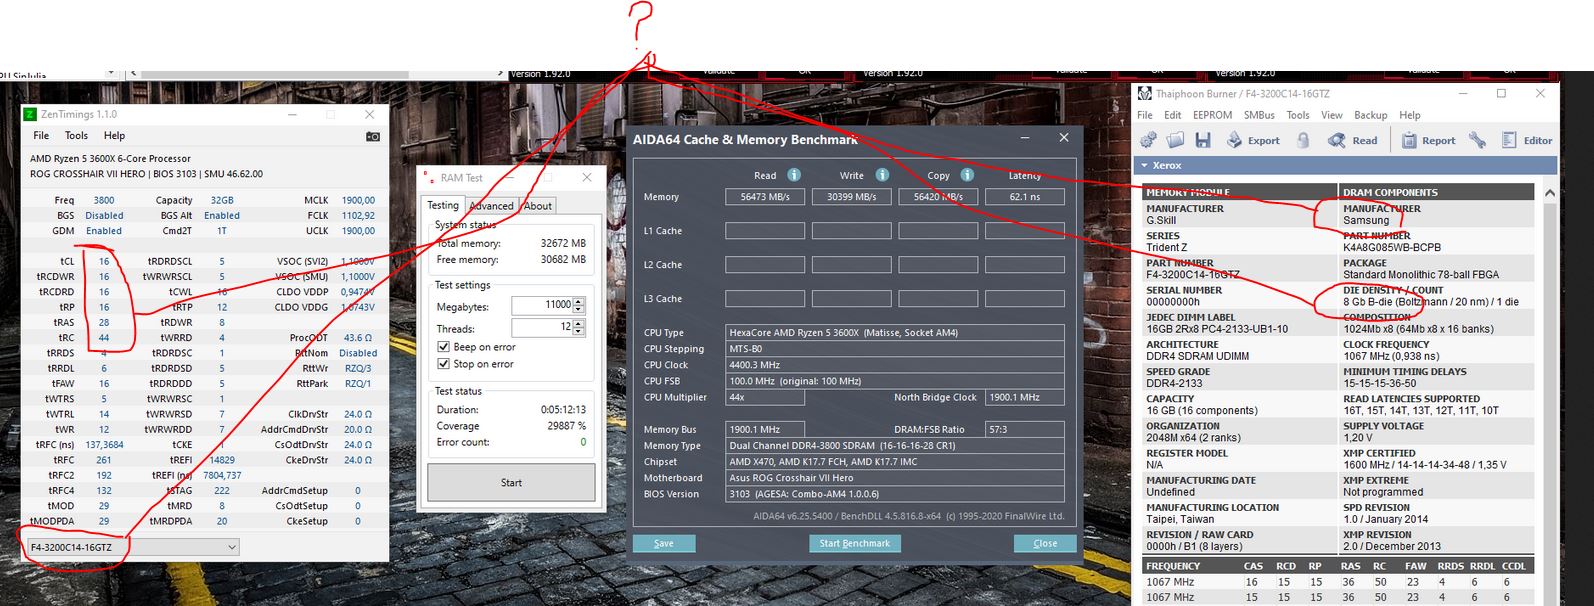Click part number K4A8G085WB-BCPB
This screenshot has height=606, width=1594.
[1392, 247]
